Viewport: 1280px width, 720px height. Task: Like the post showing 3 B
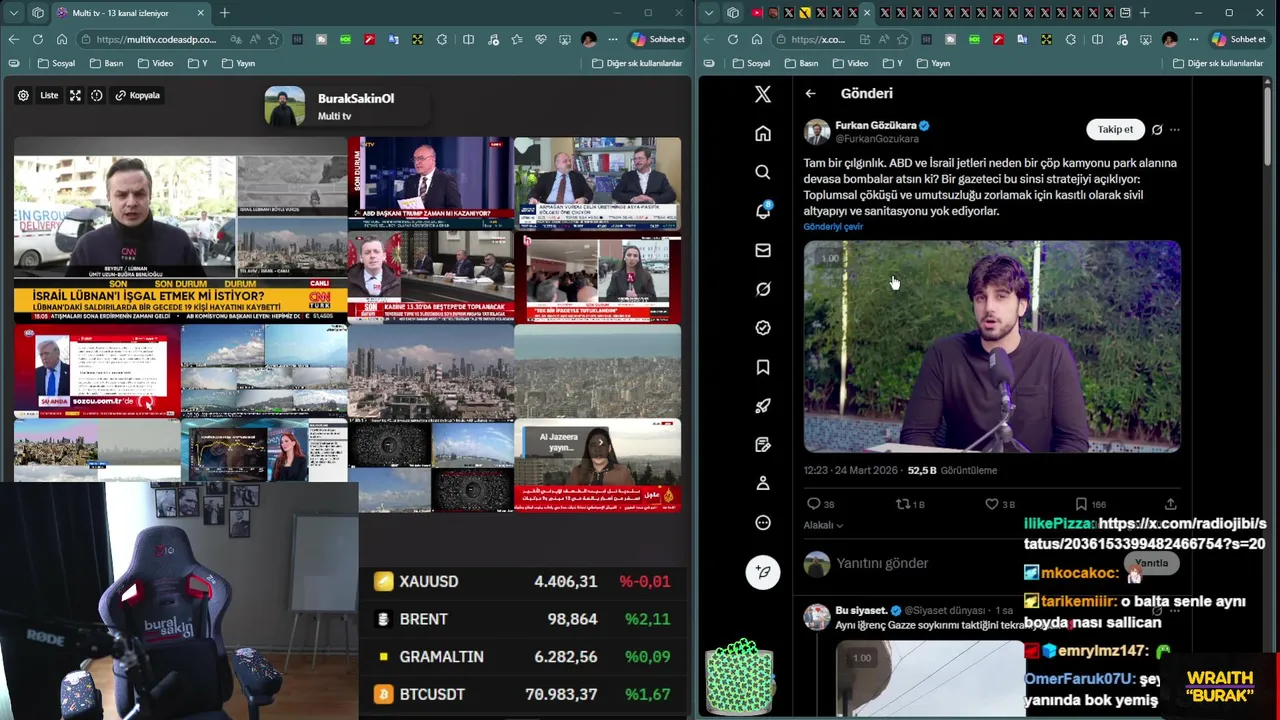(1000, 504)
